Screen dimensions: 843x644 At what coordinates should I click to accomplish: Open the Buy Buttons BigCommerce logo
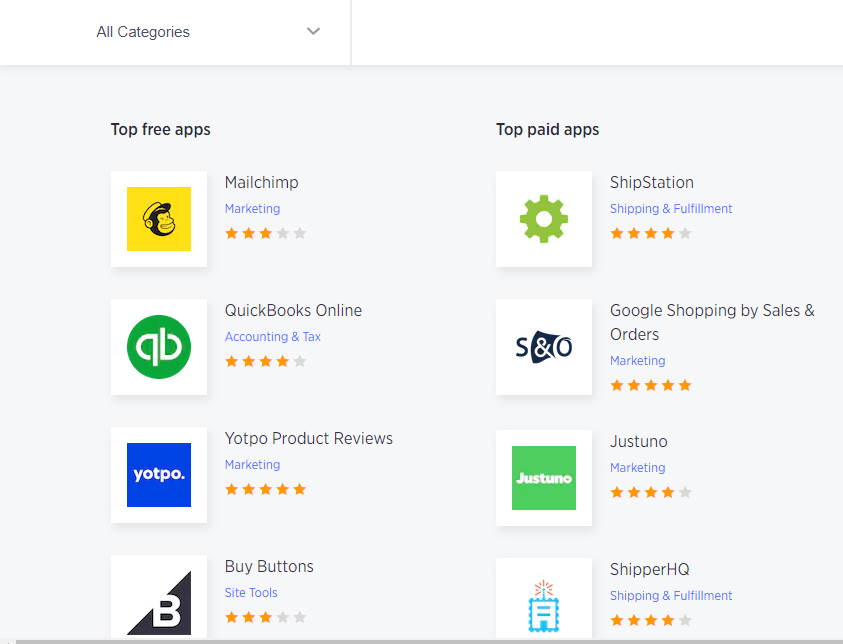pos(159,597)
